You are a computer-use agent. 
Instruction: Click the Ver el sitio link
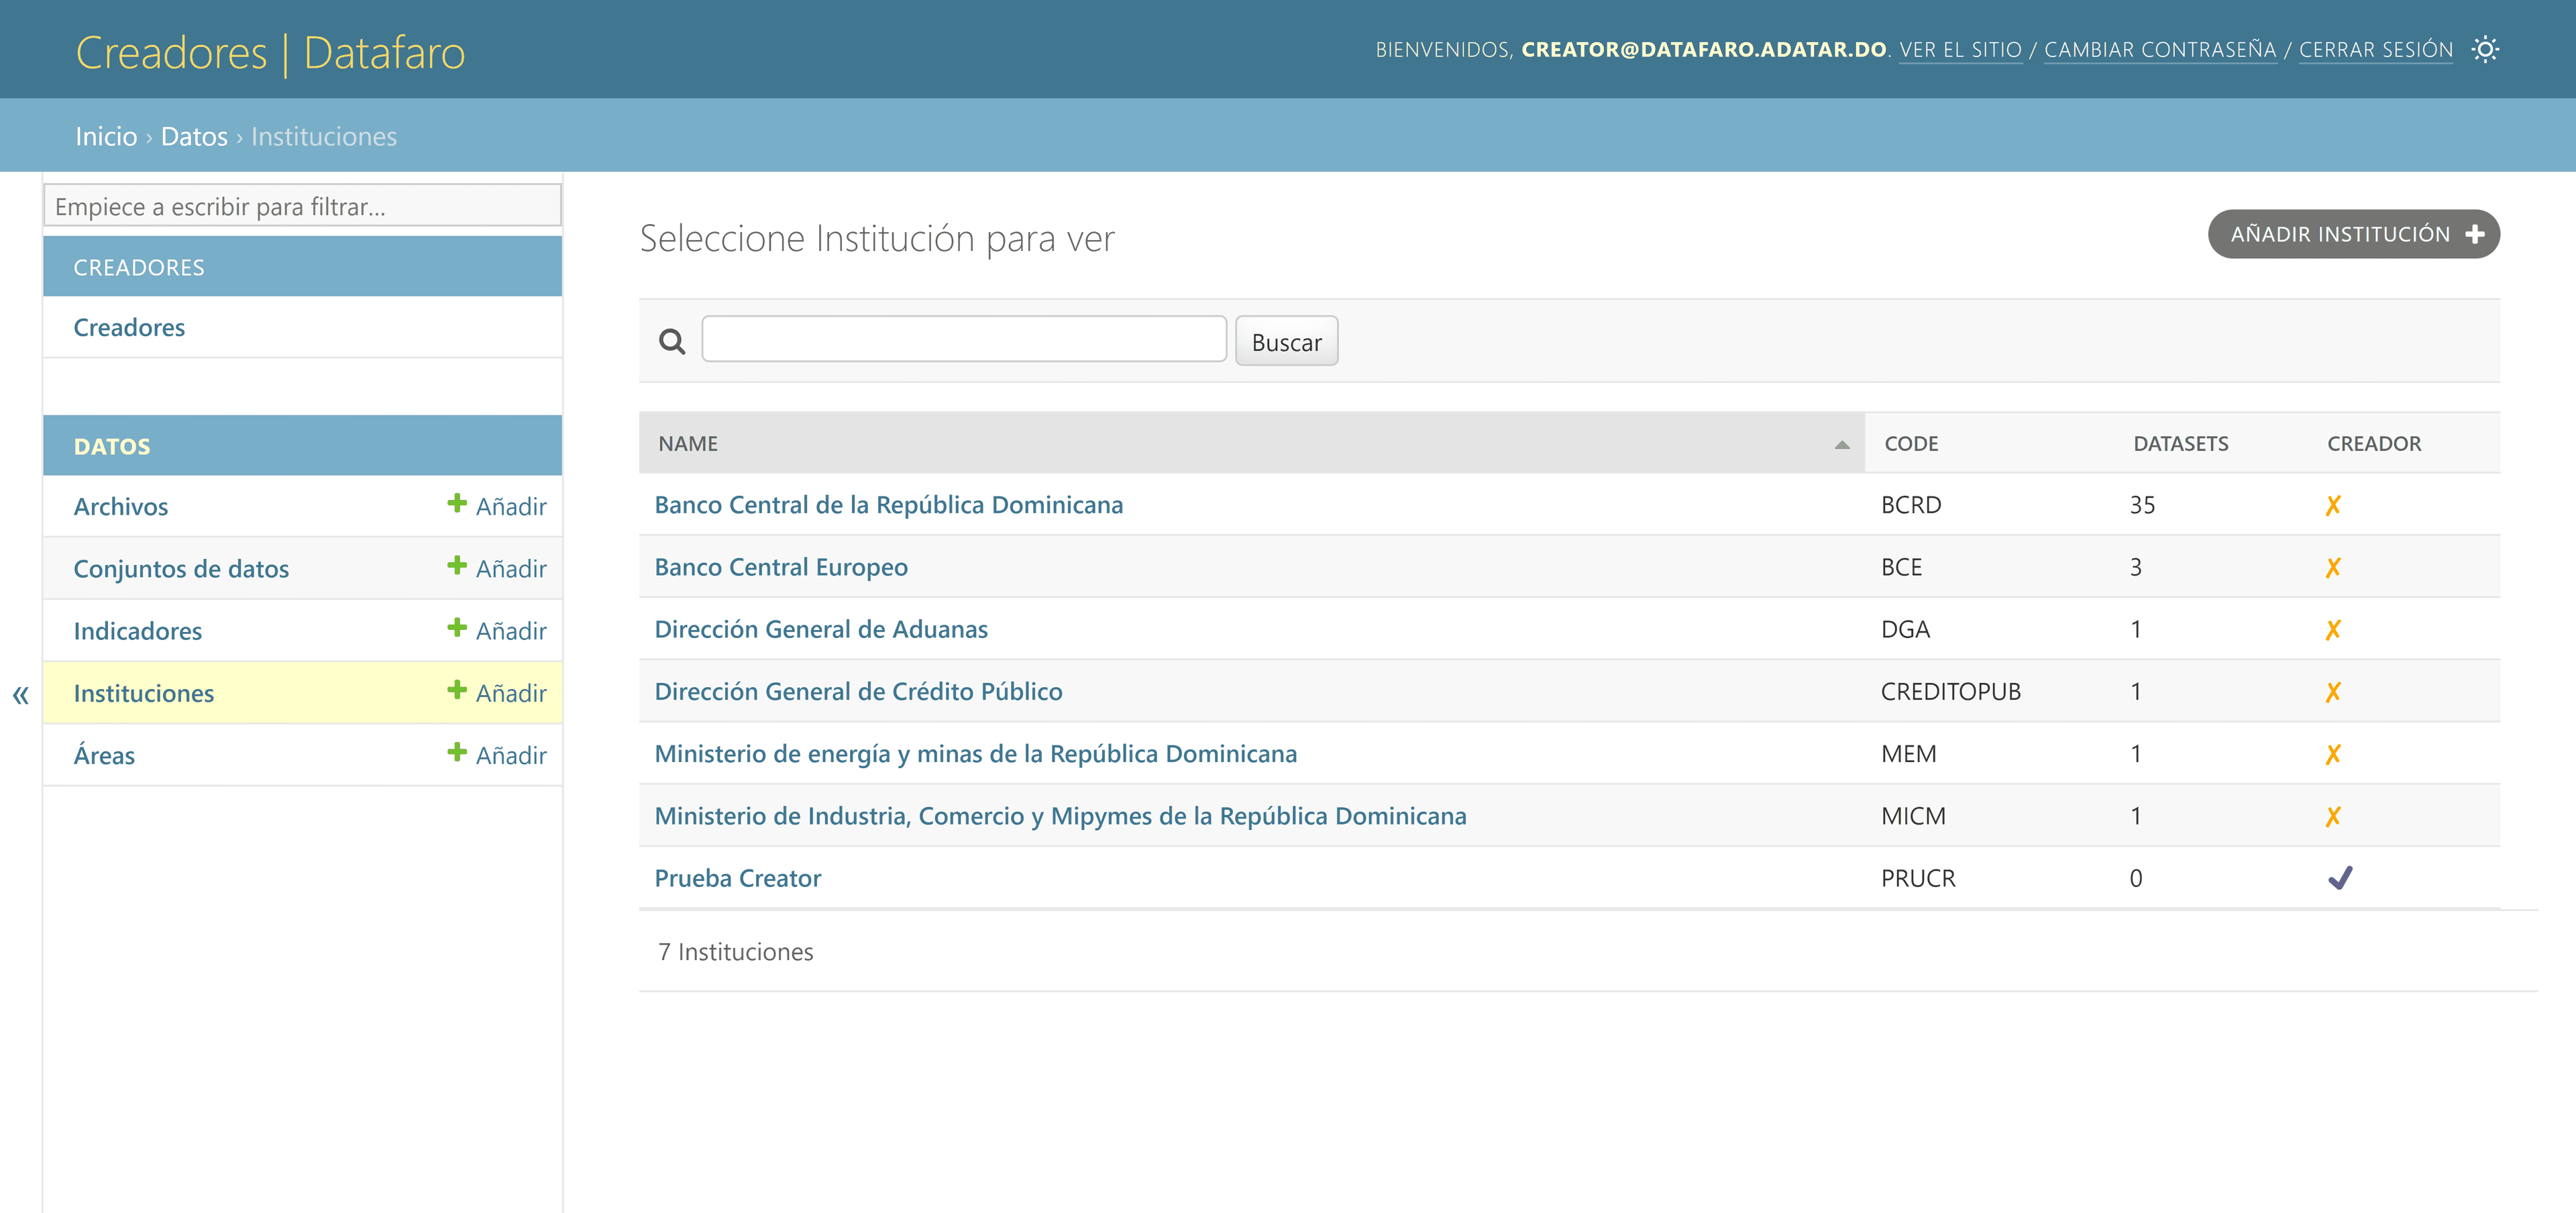(1960, 49)
